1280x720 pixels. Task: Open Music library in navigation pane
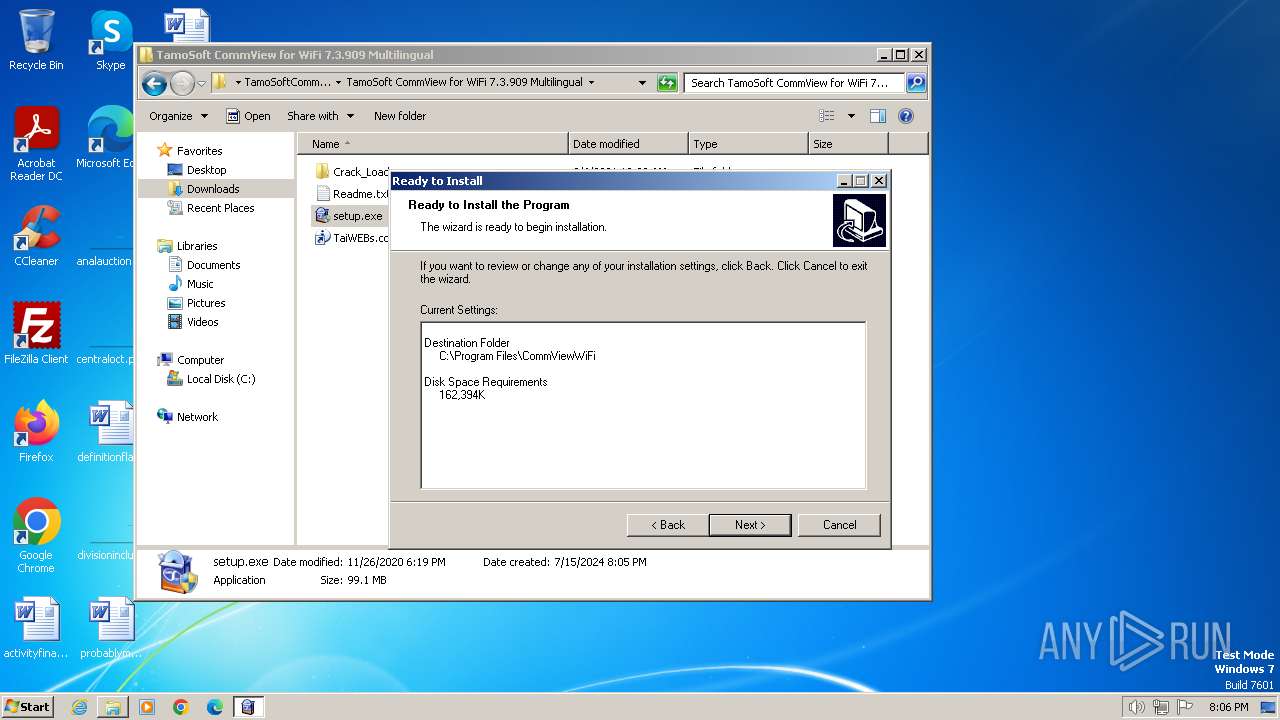click(200, 284)
